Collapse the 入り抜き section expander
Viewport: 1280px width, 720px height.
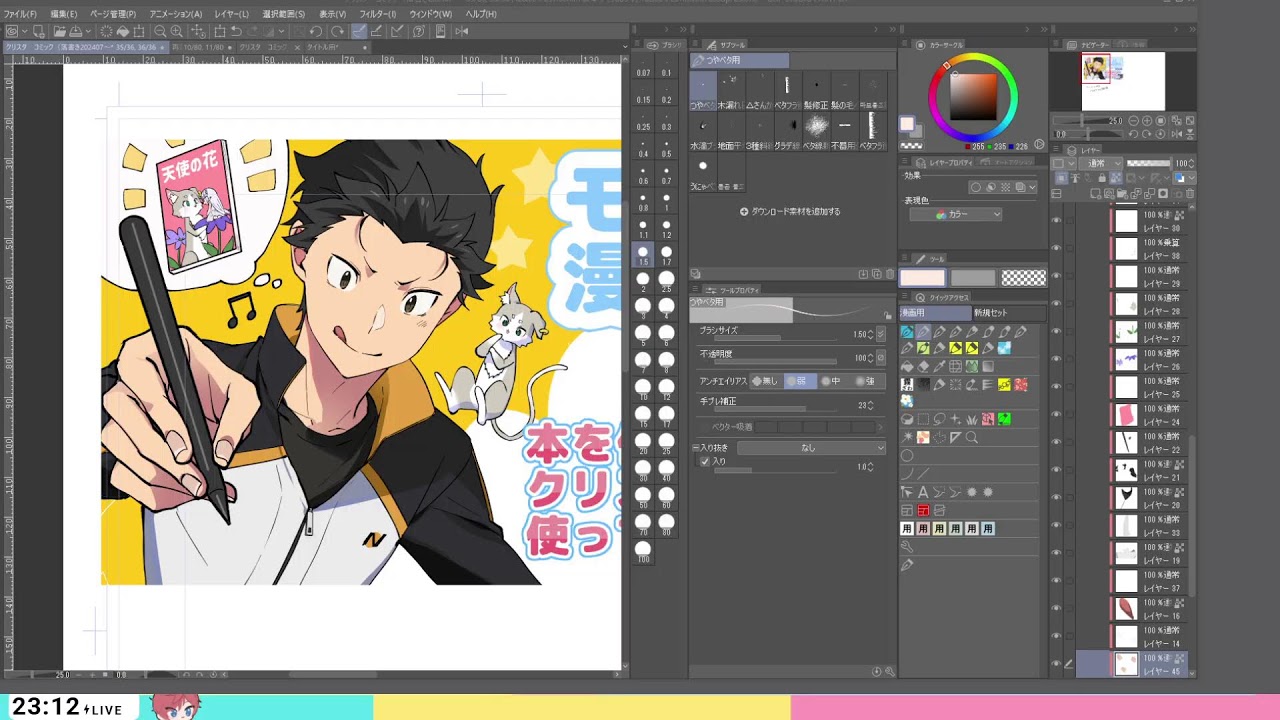coord(695,448)
